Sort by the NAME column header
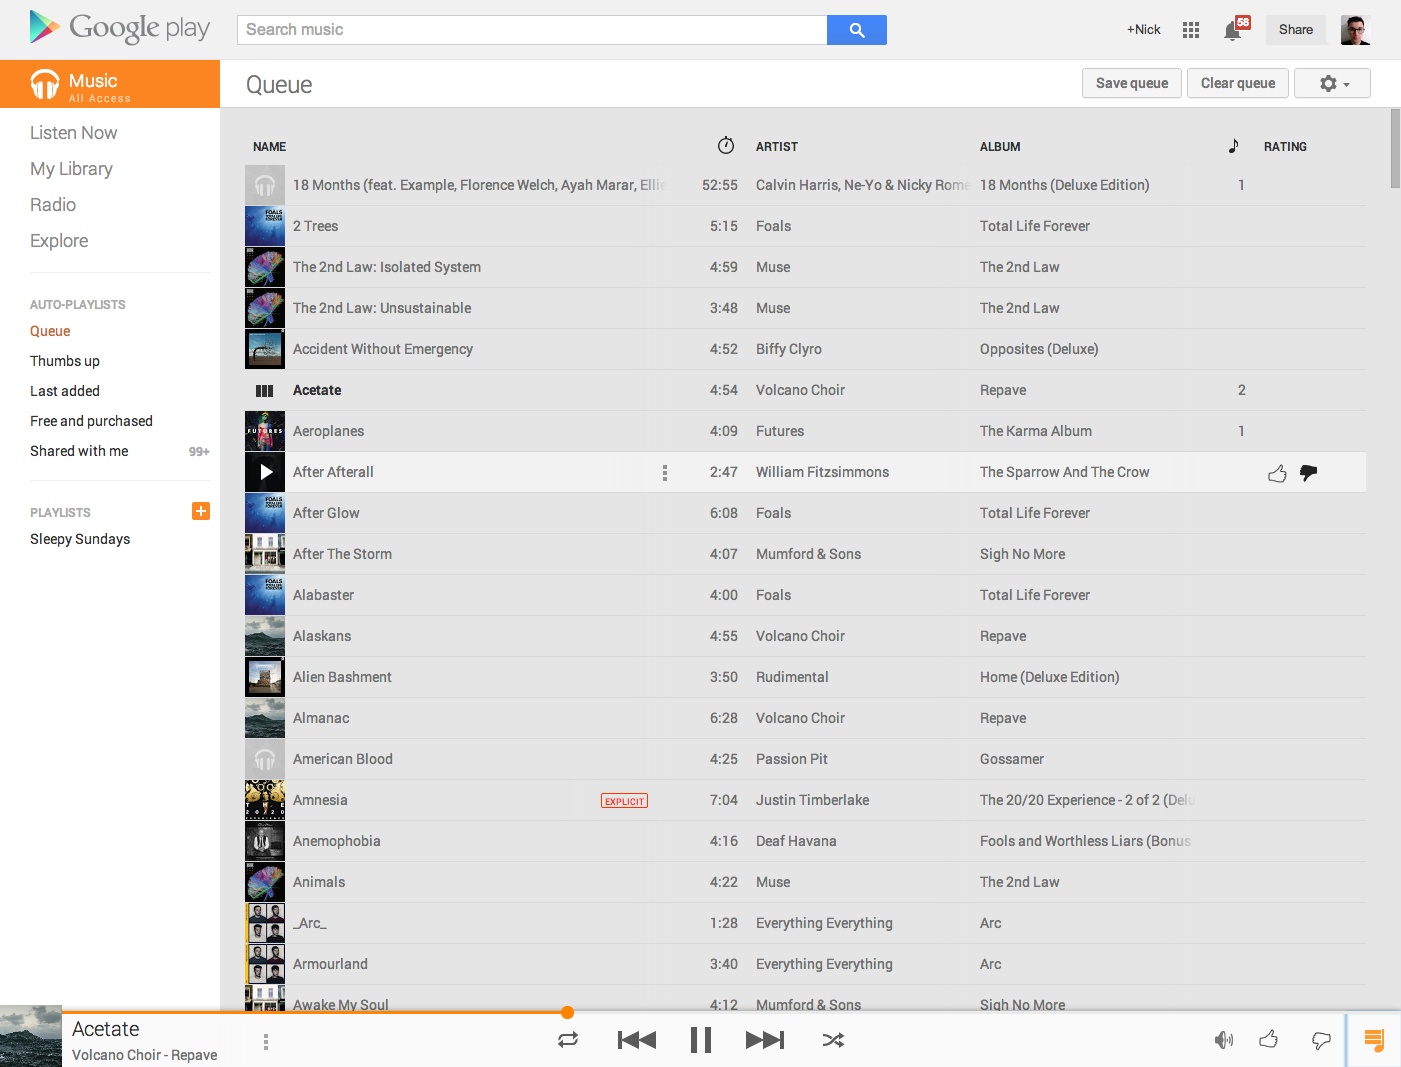1401x1067 pixels. coord(269,146)
